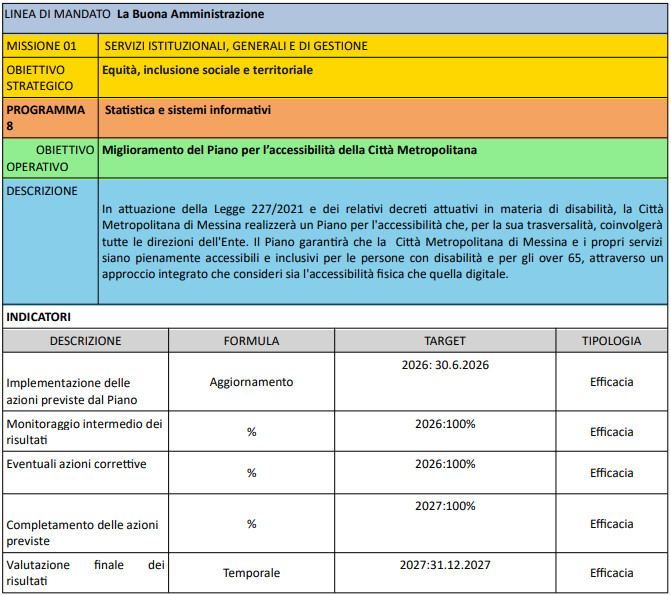671x595 pixels.
Task: Select the '2027:31.12.2027' target value
Action: click(444, 565)
